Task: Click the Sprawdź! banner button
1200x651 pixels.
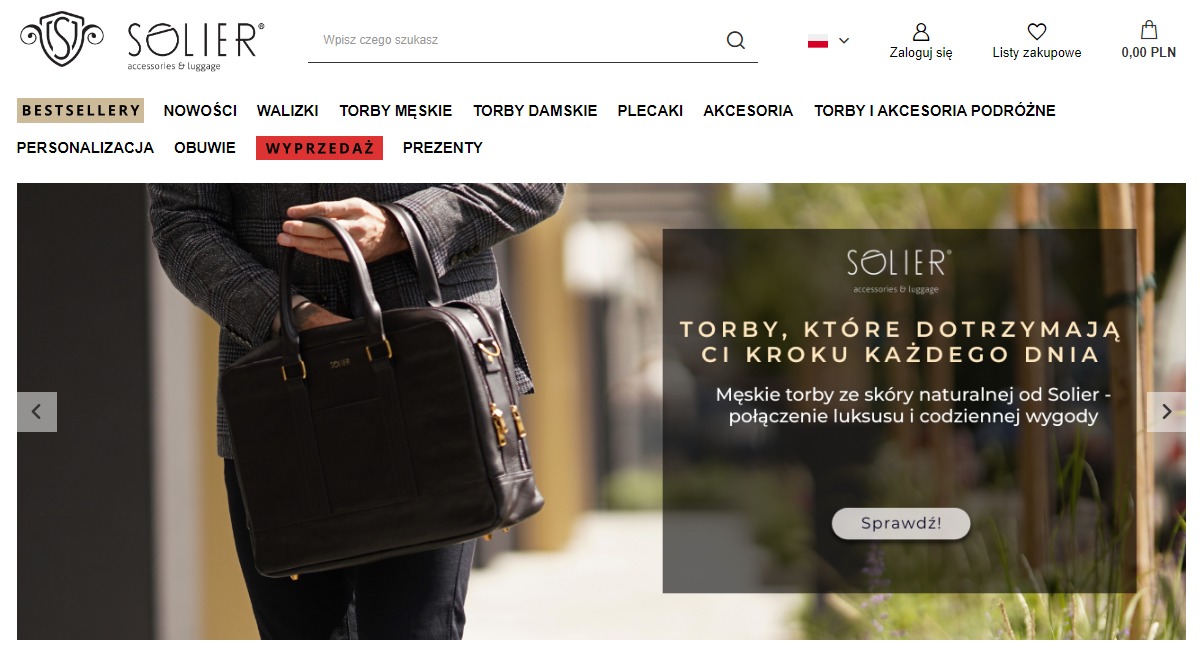Action: click(901, 523)
